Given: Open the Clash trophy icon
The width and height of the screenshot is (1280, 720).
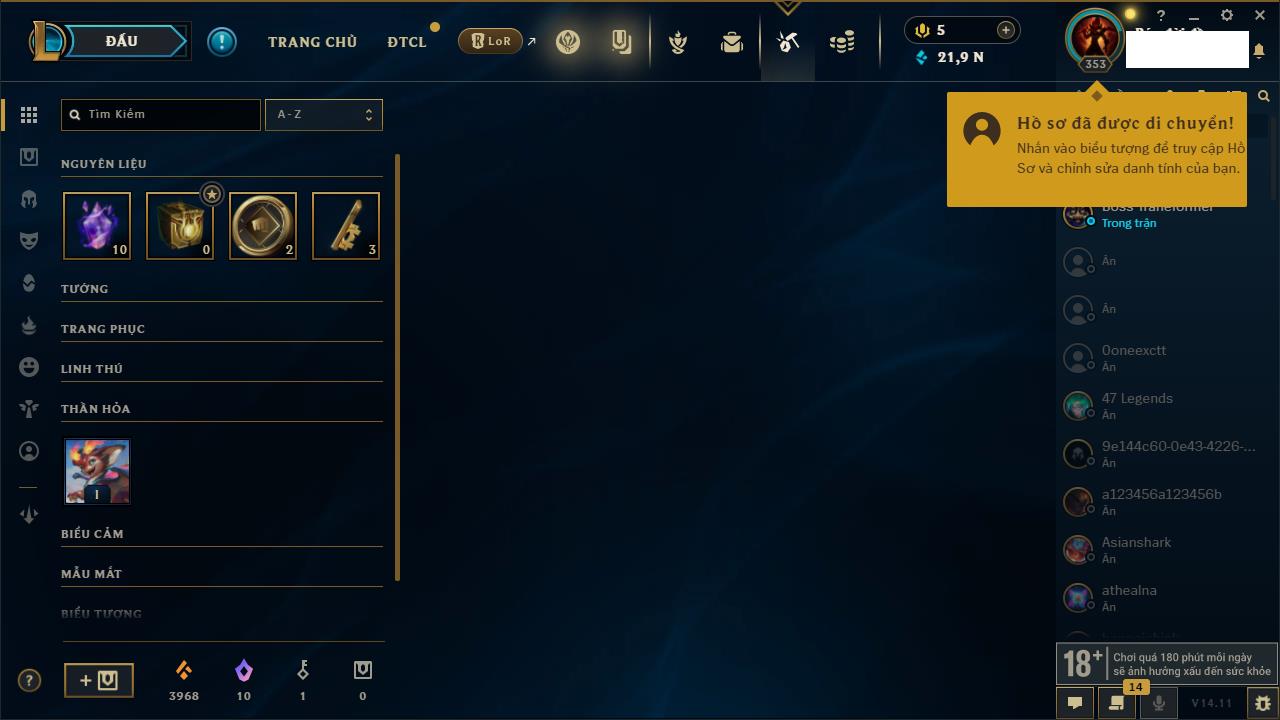Looking at the screenshot, I should pos(678,42).
